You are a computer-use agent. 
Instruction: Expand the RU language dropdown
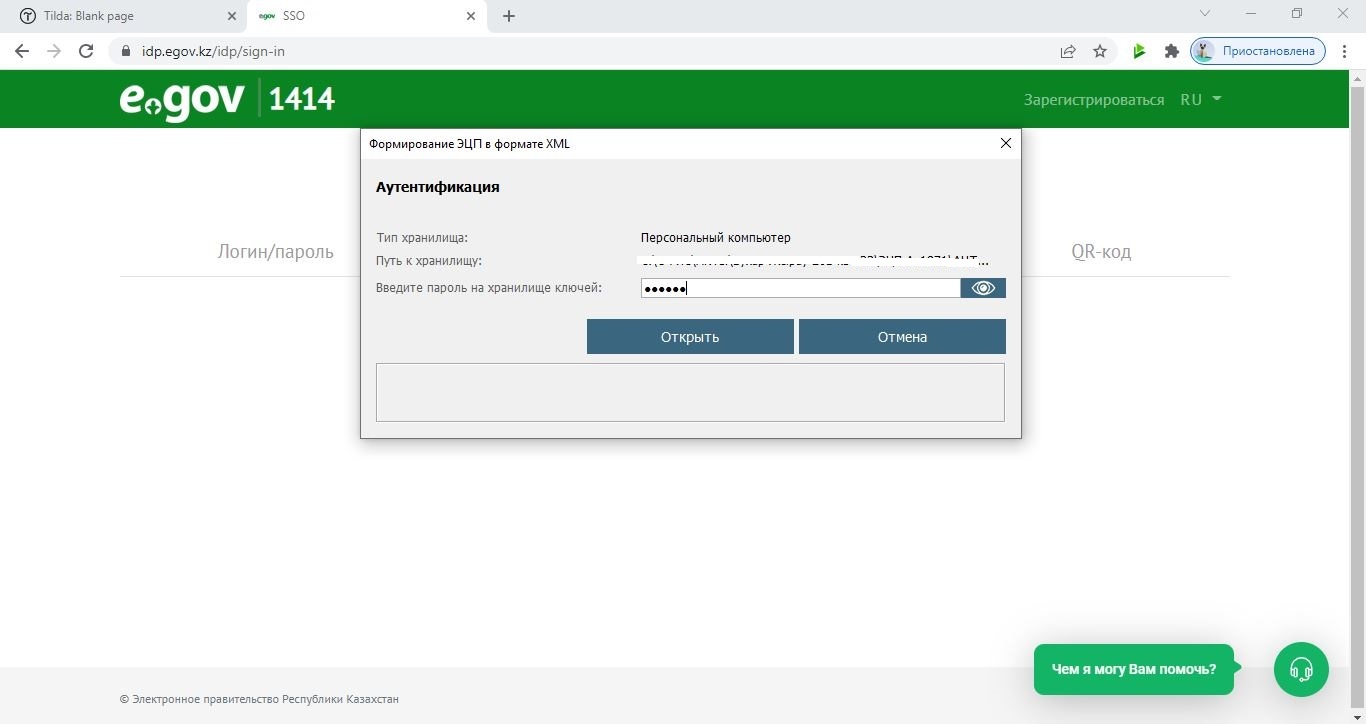[1201, 100]
